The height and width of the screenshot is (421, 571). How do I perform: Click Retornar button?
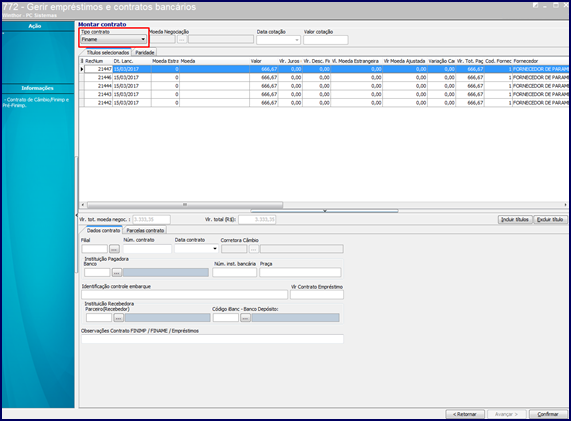click(x=465, y=414)
